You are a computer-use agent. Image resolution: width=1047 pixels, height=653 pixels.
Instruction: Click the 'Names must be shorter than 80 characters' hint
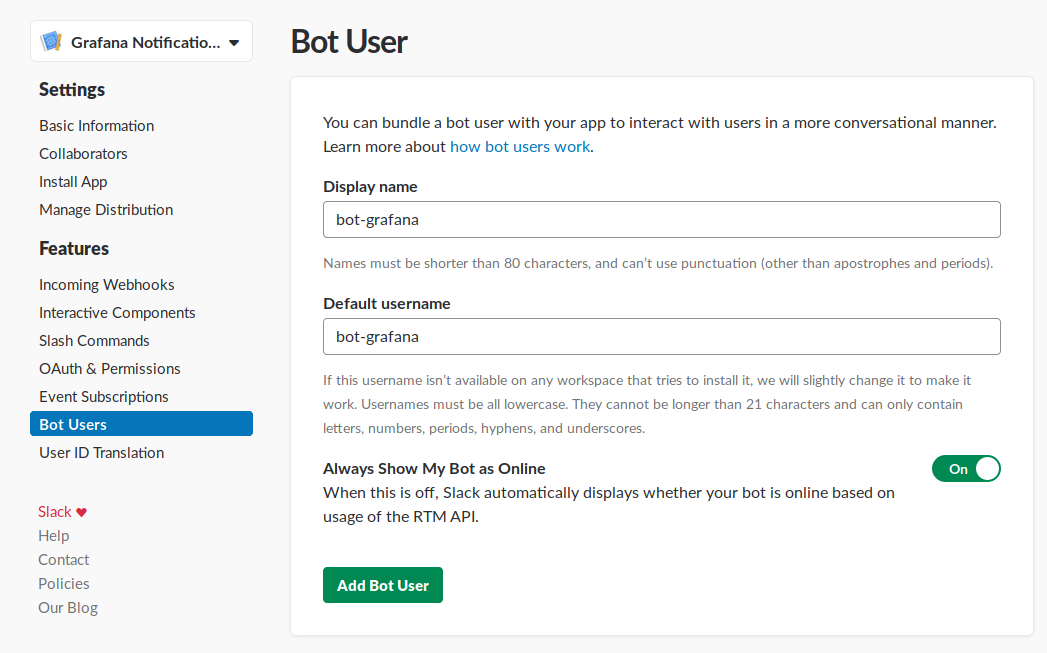pos(658,263)
